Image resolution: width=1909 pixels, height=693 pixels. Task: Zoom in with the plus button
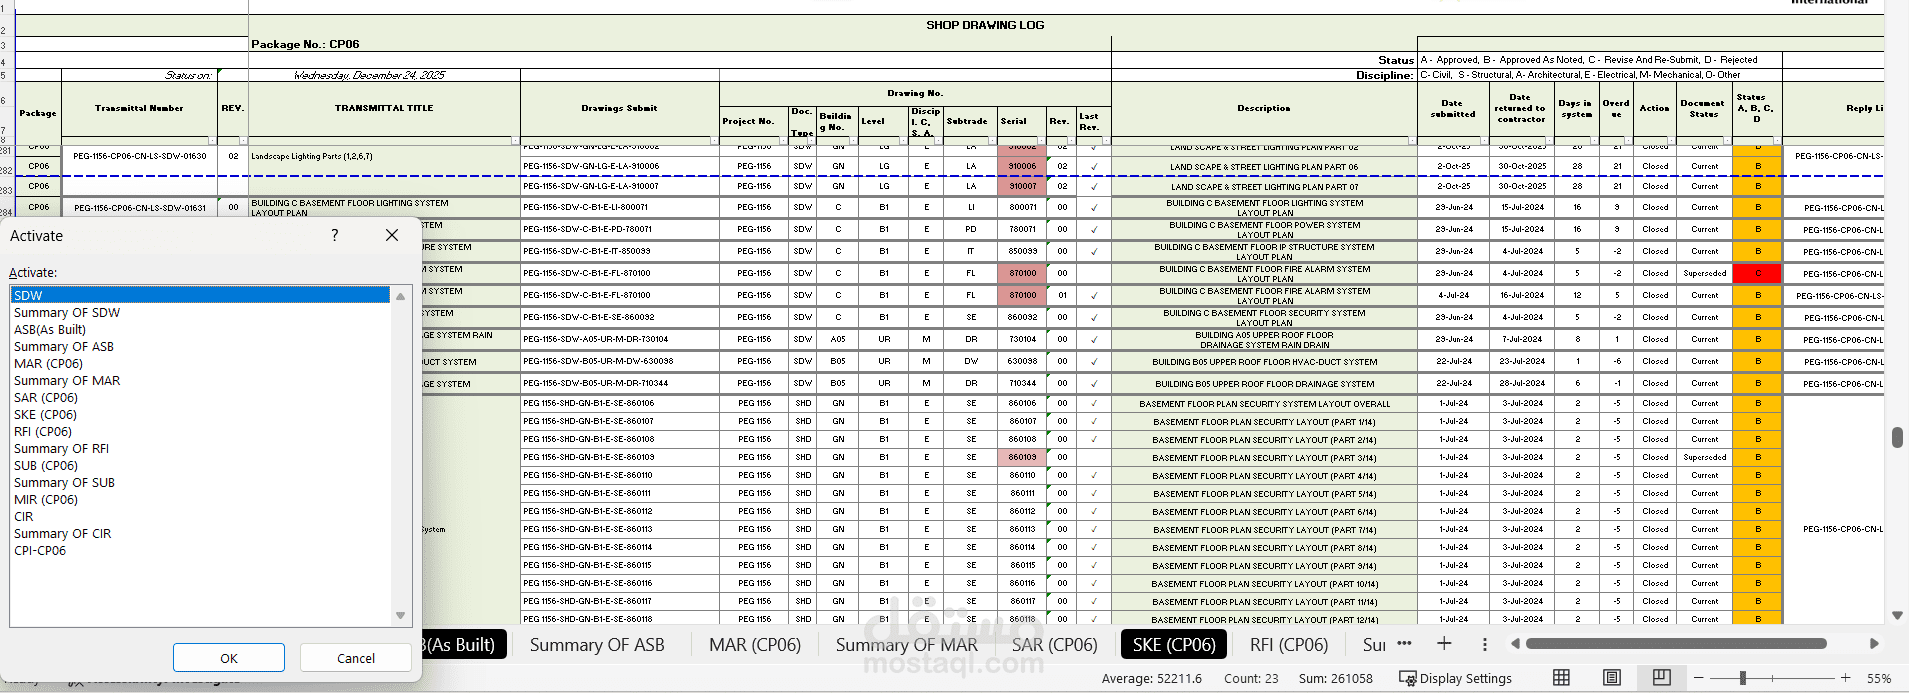[1845, 678]
